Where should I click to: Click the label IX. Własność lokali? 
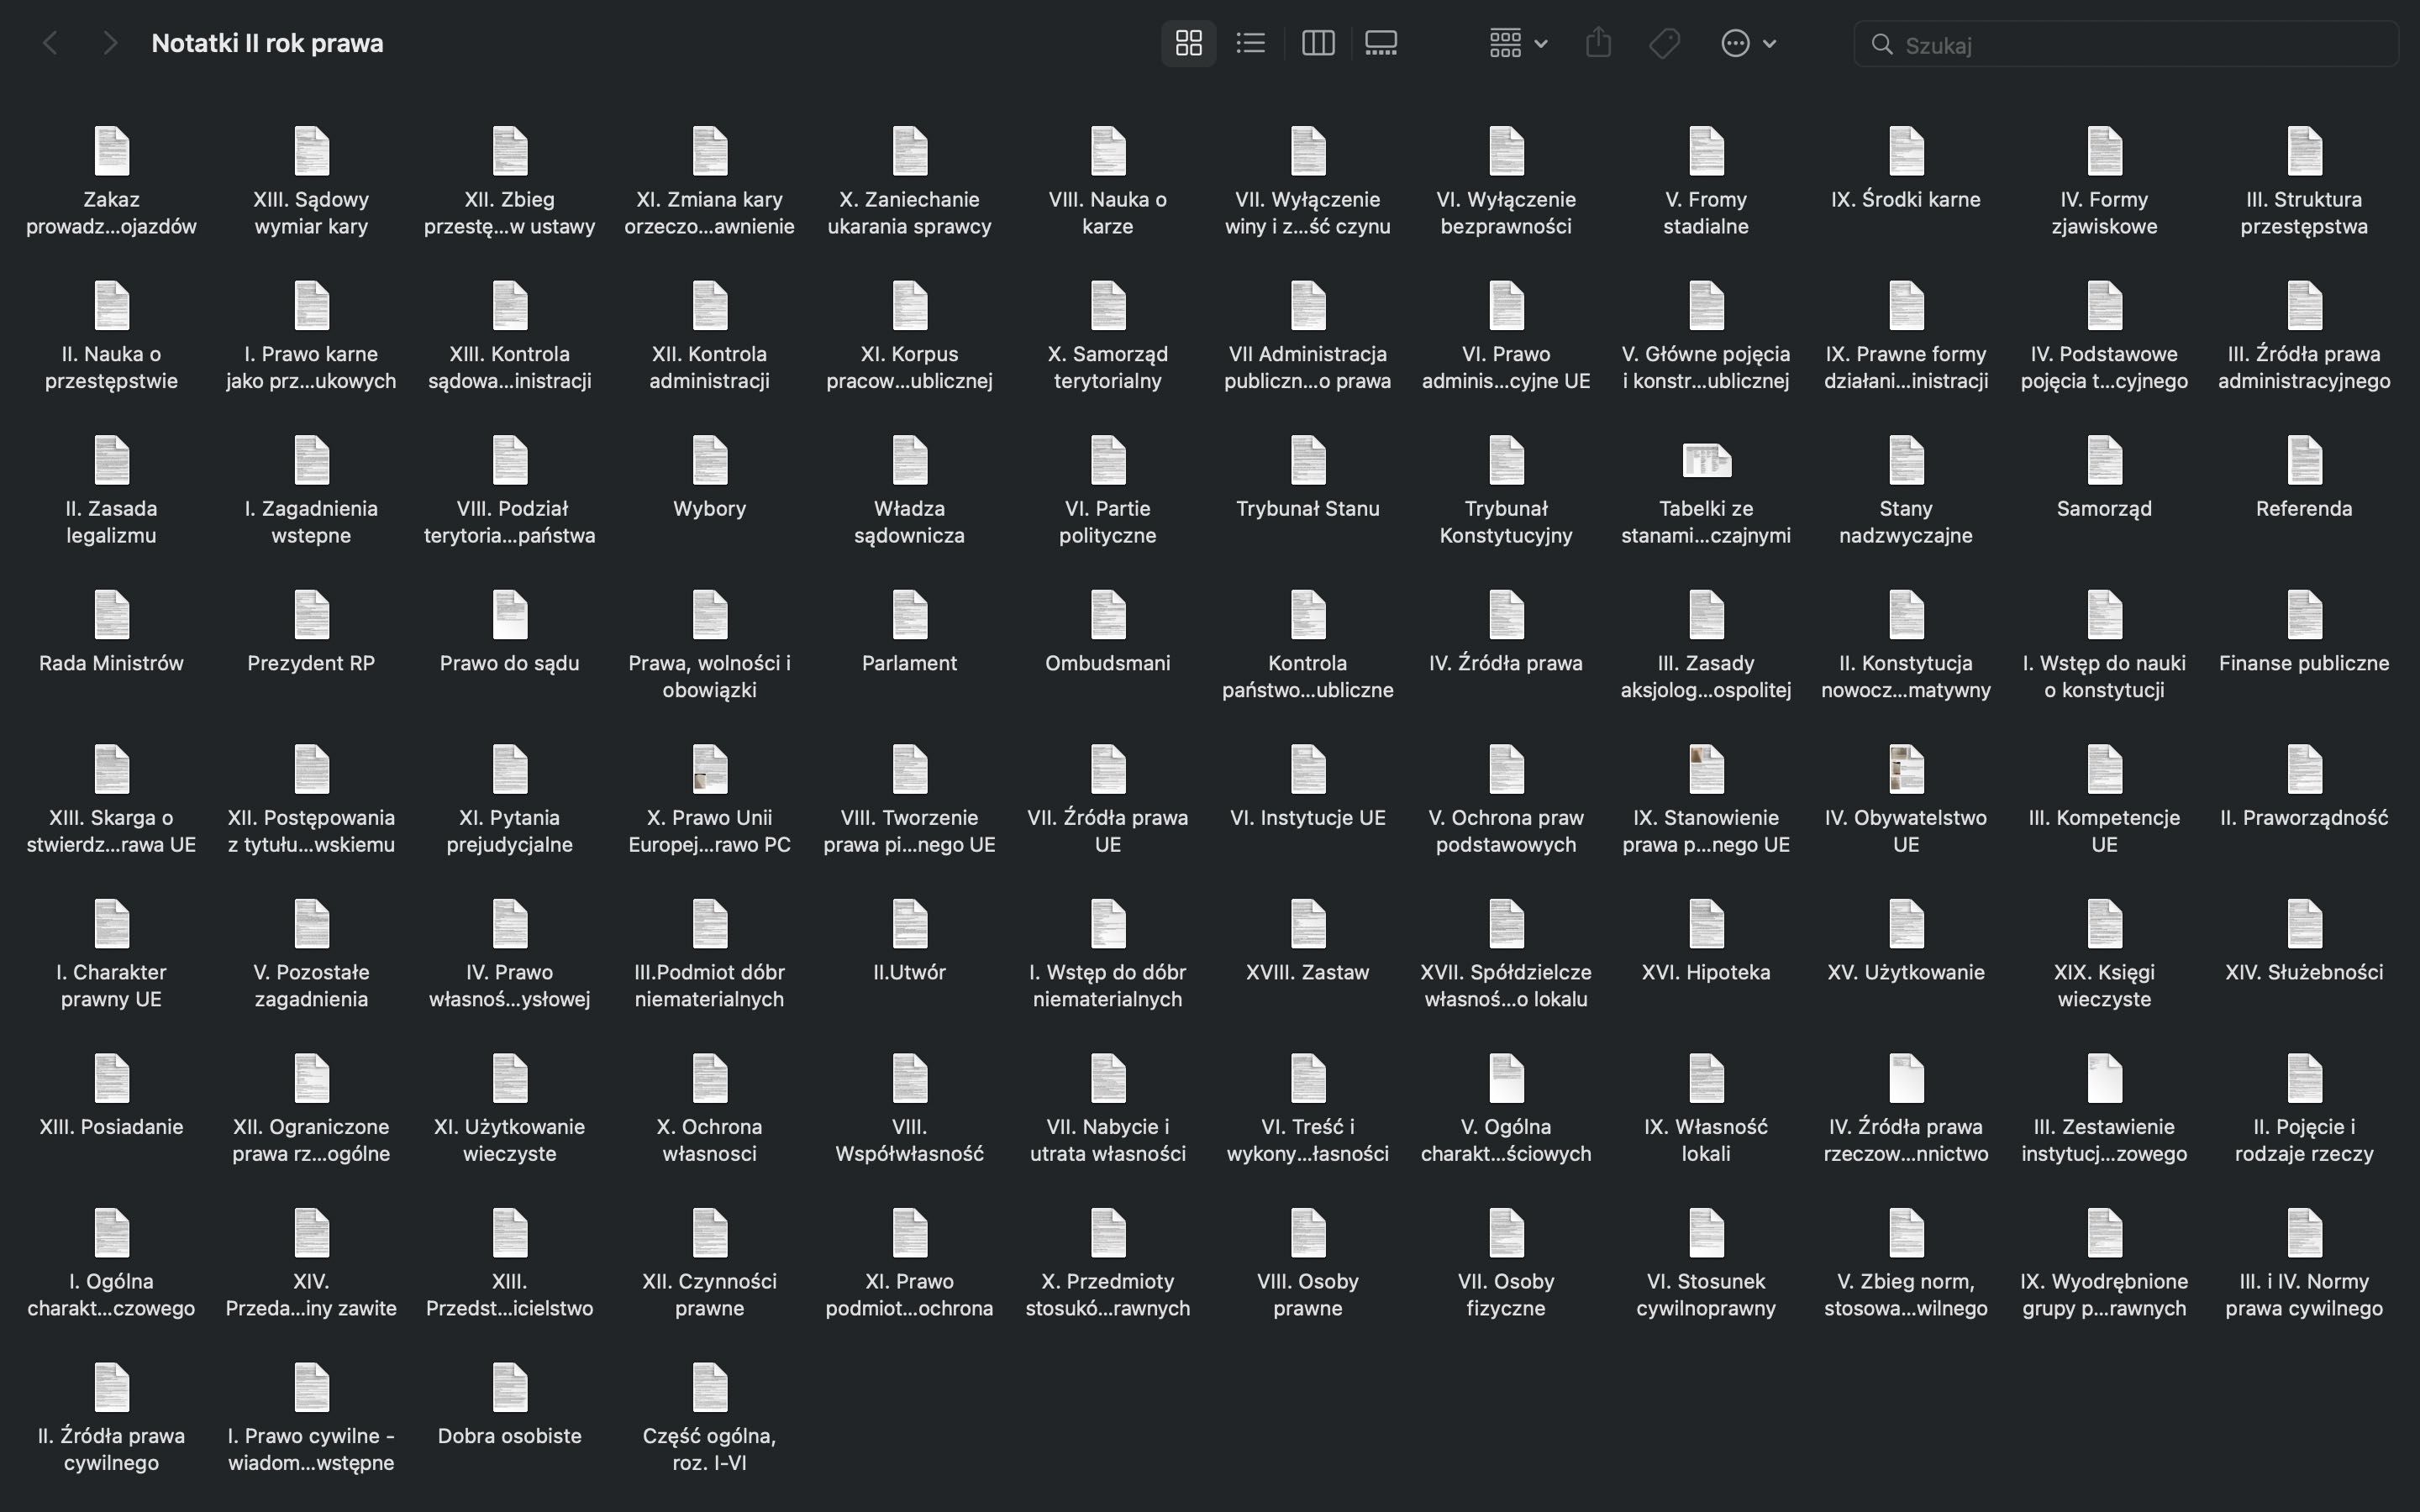(x=1706, y=1139)
